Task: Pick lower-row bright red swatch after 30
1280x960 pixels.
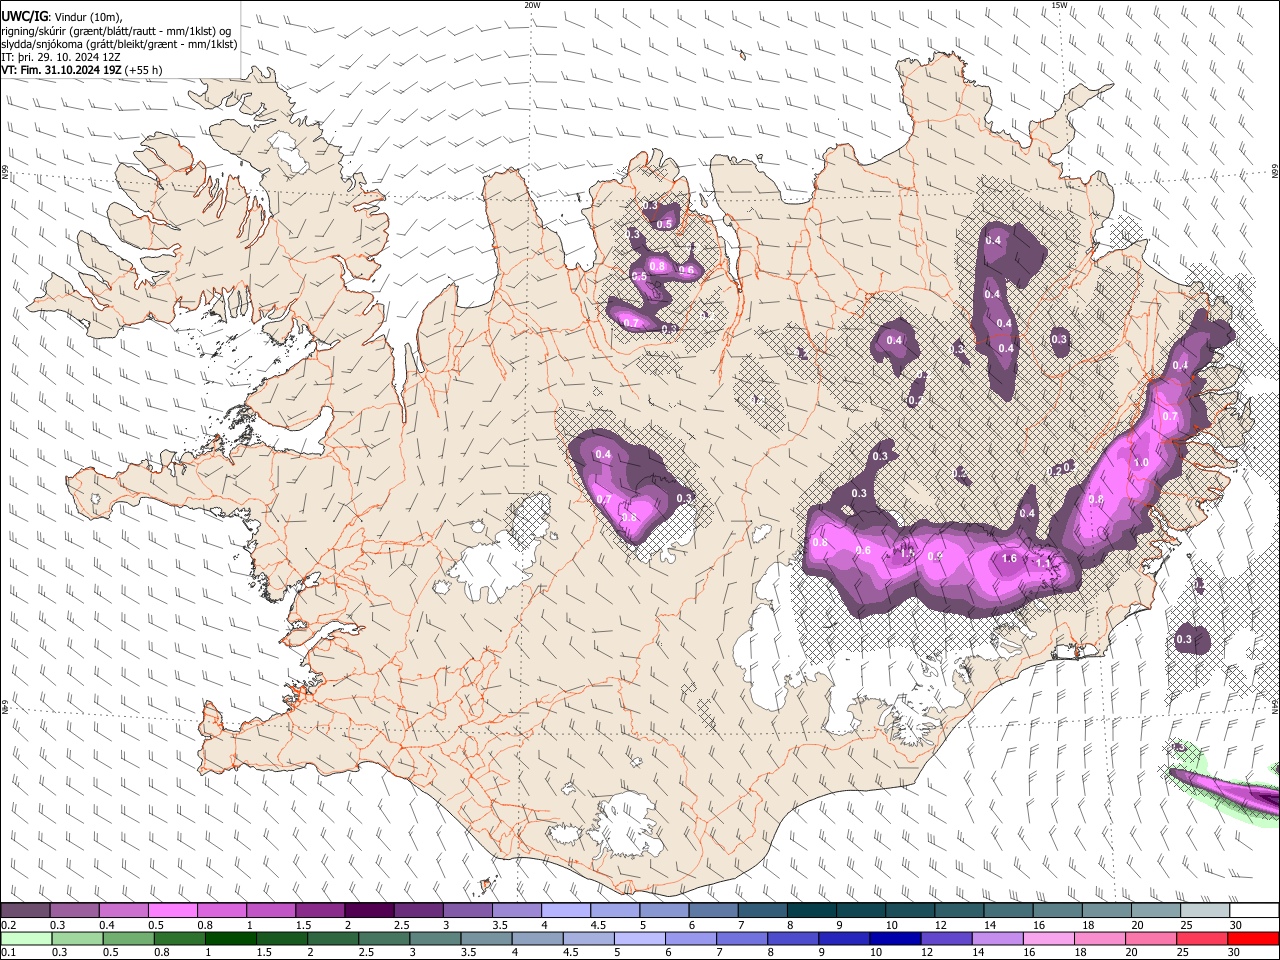Action: 1253,939
